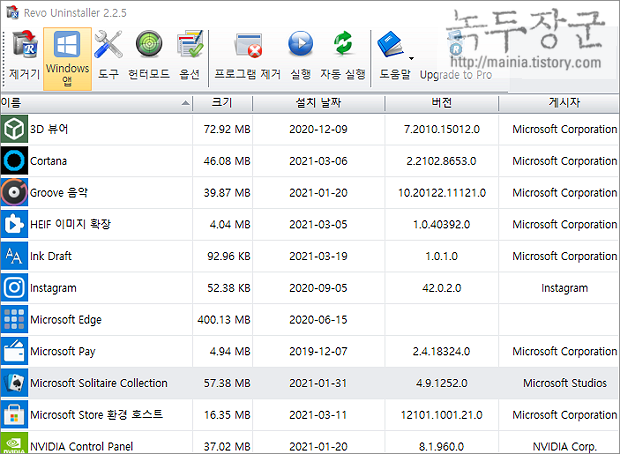
Task: Click the Upgrade to Pro link
Action: click(x=456, y=75)
